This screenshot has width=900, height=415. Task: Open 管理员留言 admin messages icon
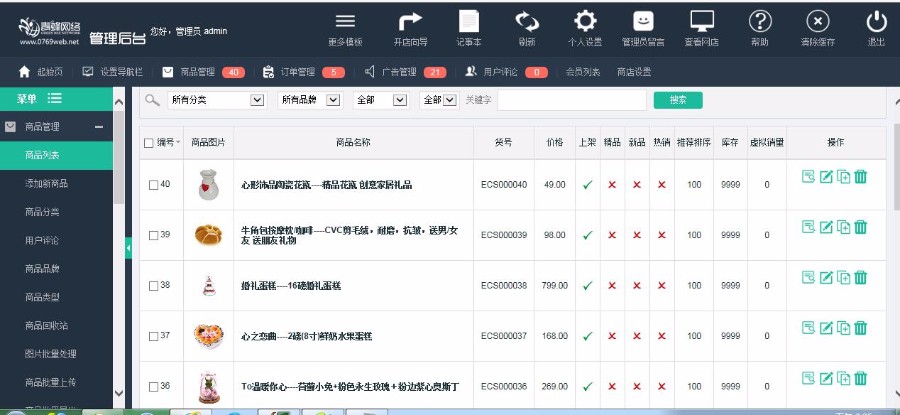(x=643, y=22)
